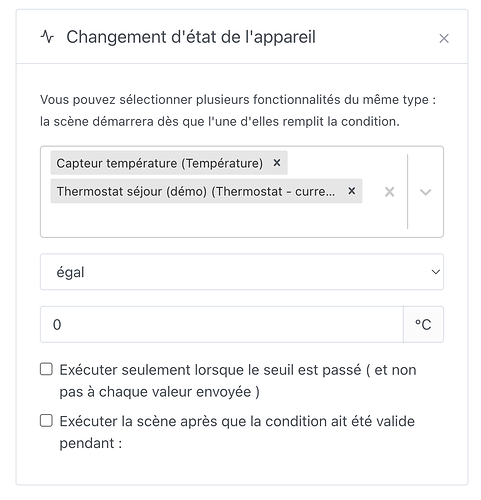Click the helper text about plusieurs fonctionnalités
Image resolution: width=481 pixels, height=500 pixels.
click(238, 110)
